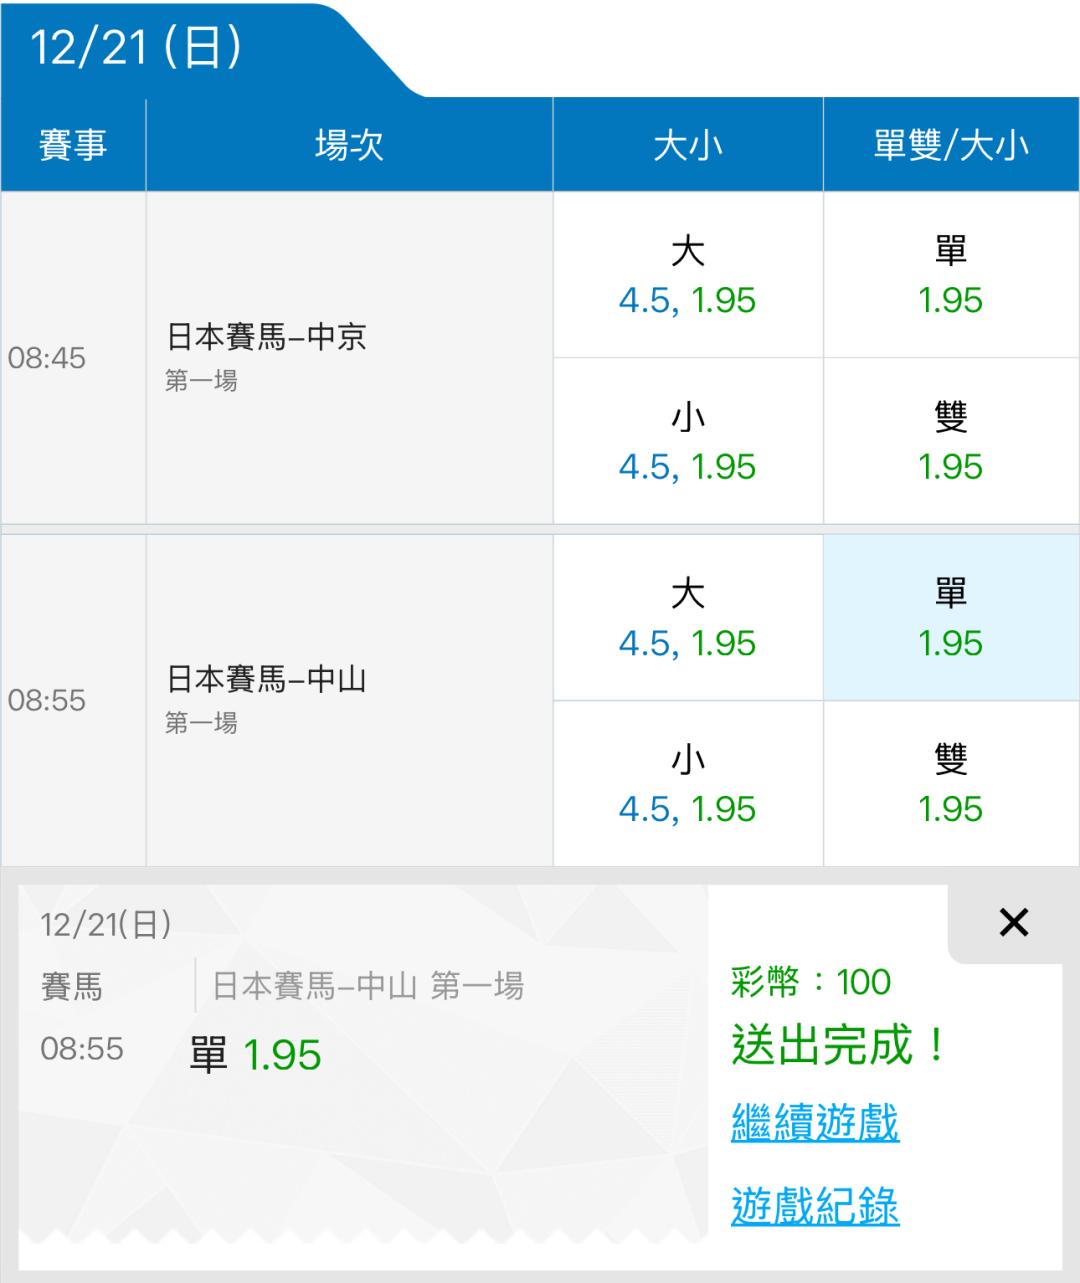This screenshot has height=1283, width=1080.
Task: Pick 單 1.95 for 中京 race
Action: pyautogui.click(x=950, y=275)
